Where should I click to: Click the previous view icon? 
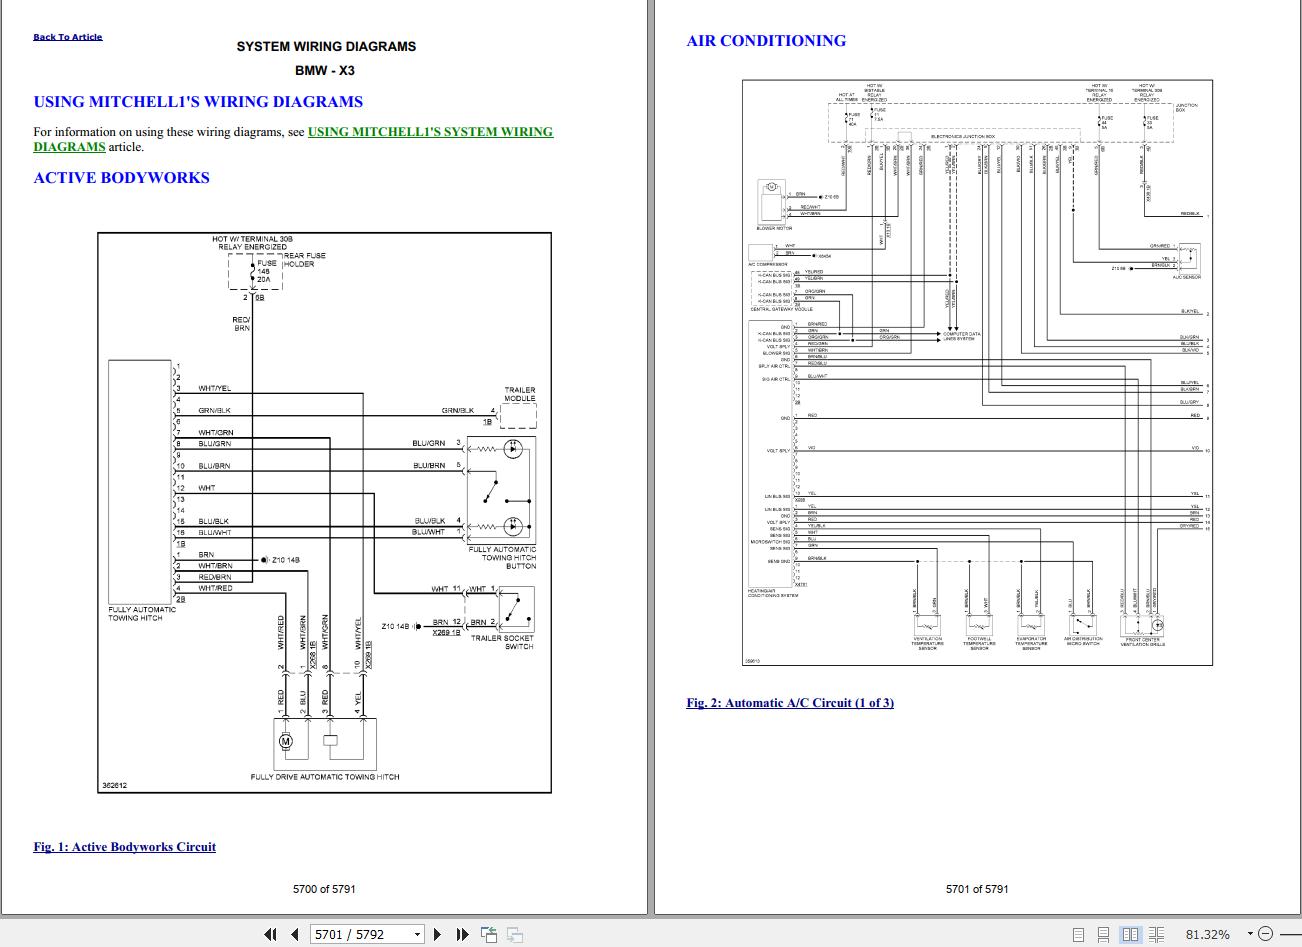tap(490, 934)
